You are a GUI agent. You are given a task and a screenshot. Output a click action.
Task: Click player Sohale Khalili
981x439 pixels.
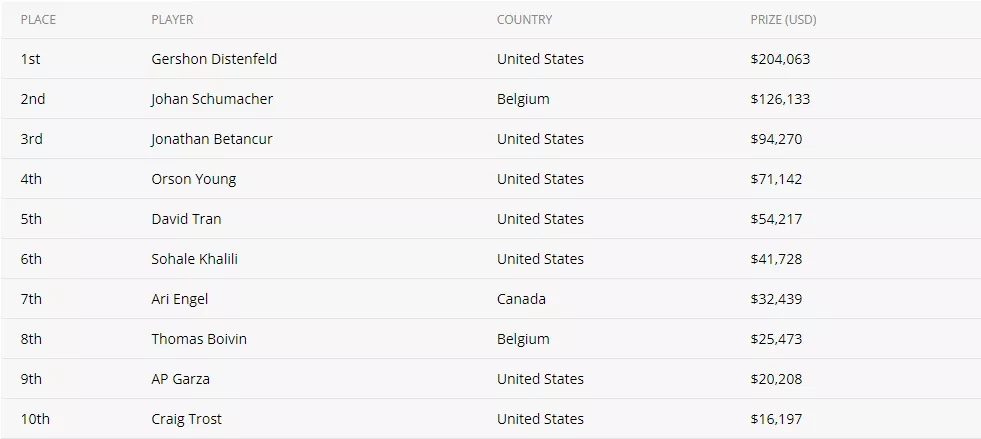pos(195,259)
